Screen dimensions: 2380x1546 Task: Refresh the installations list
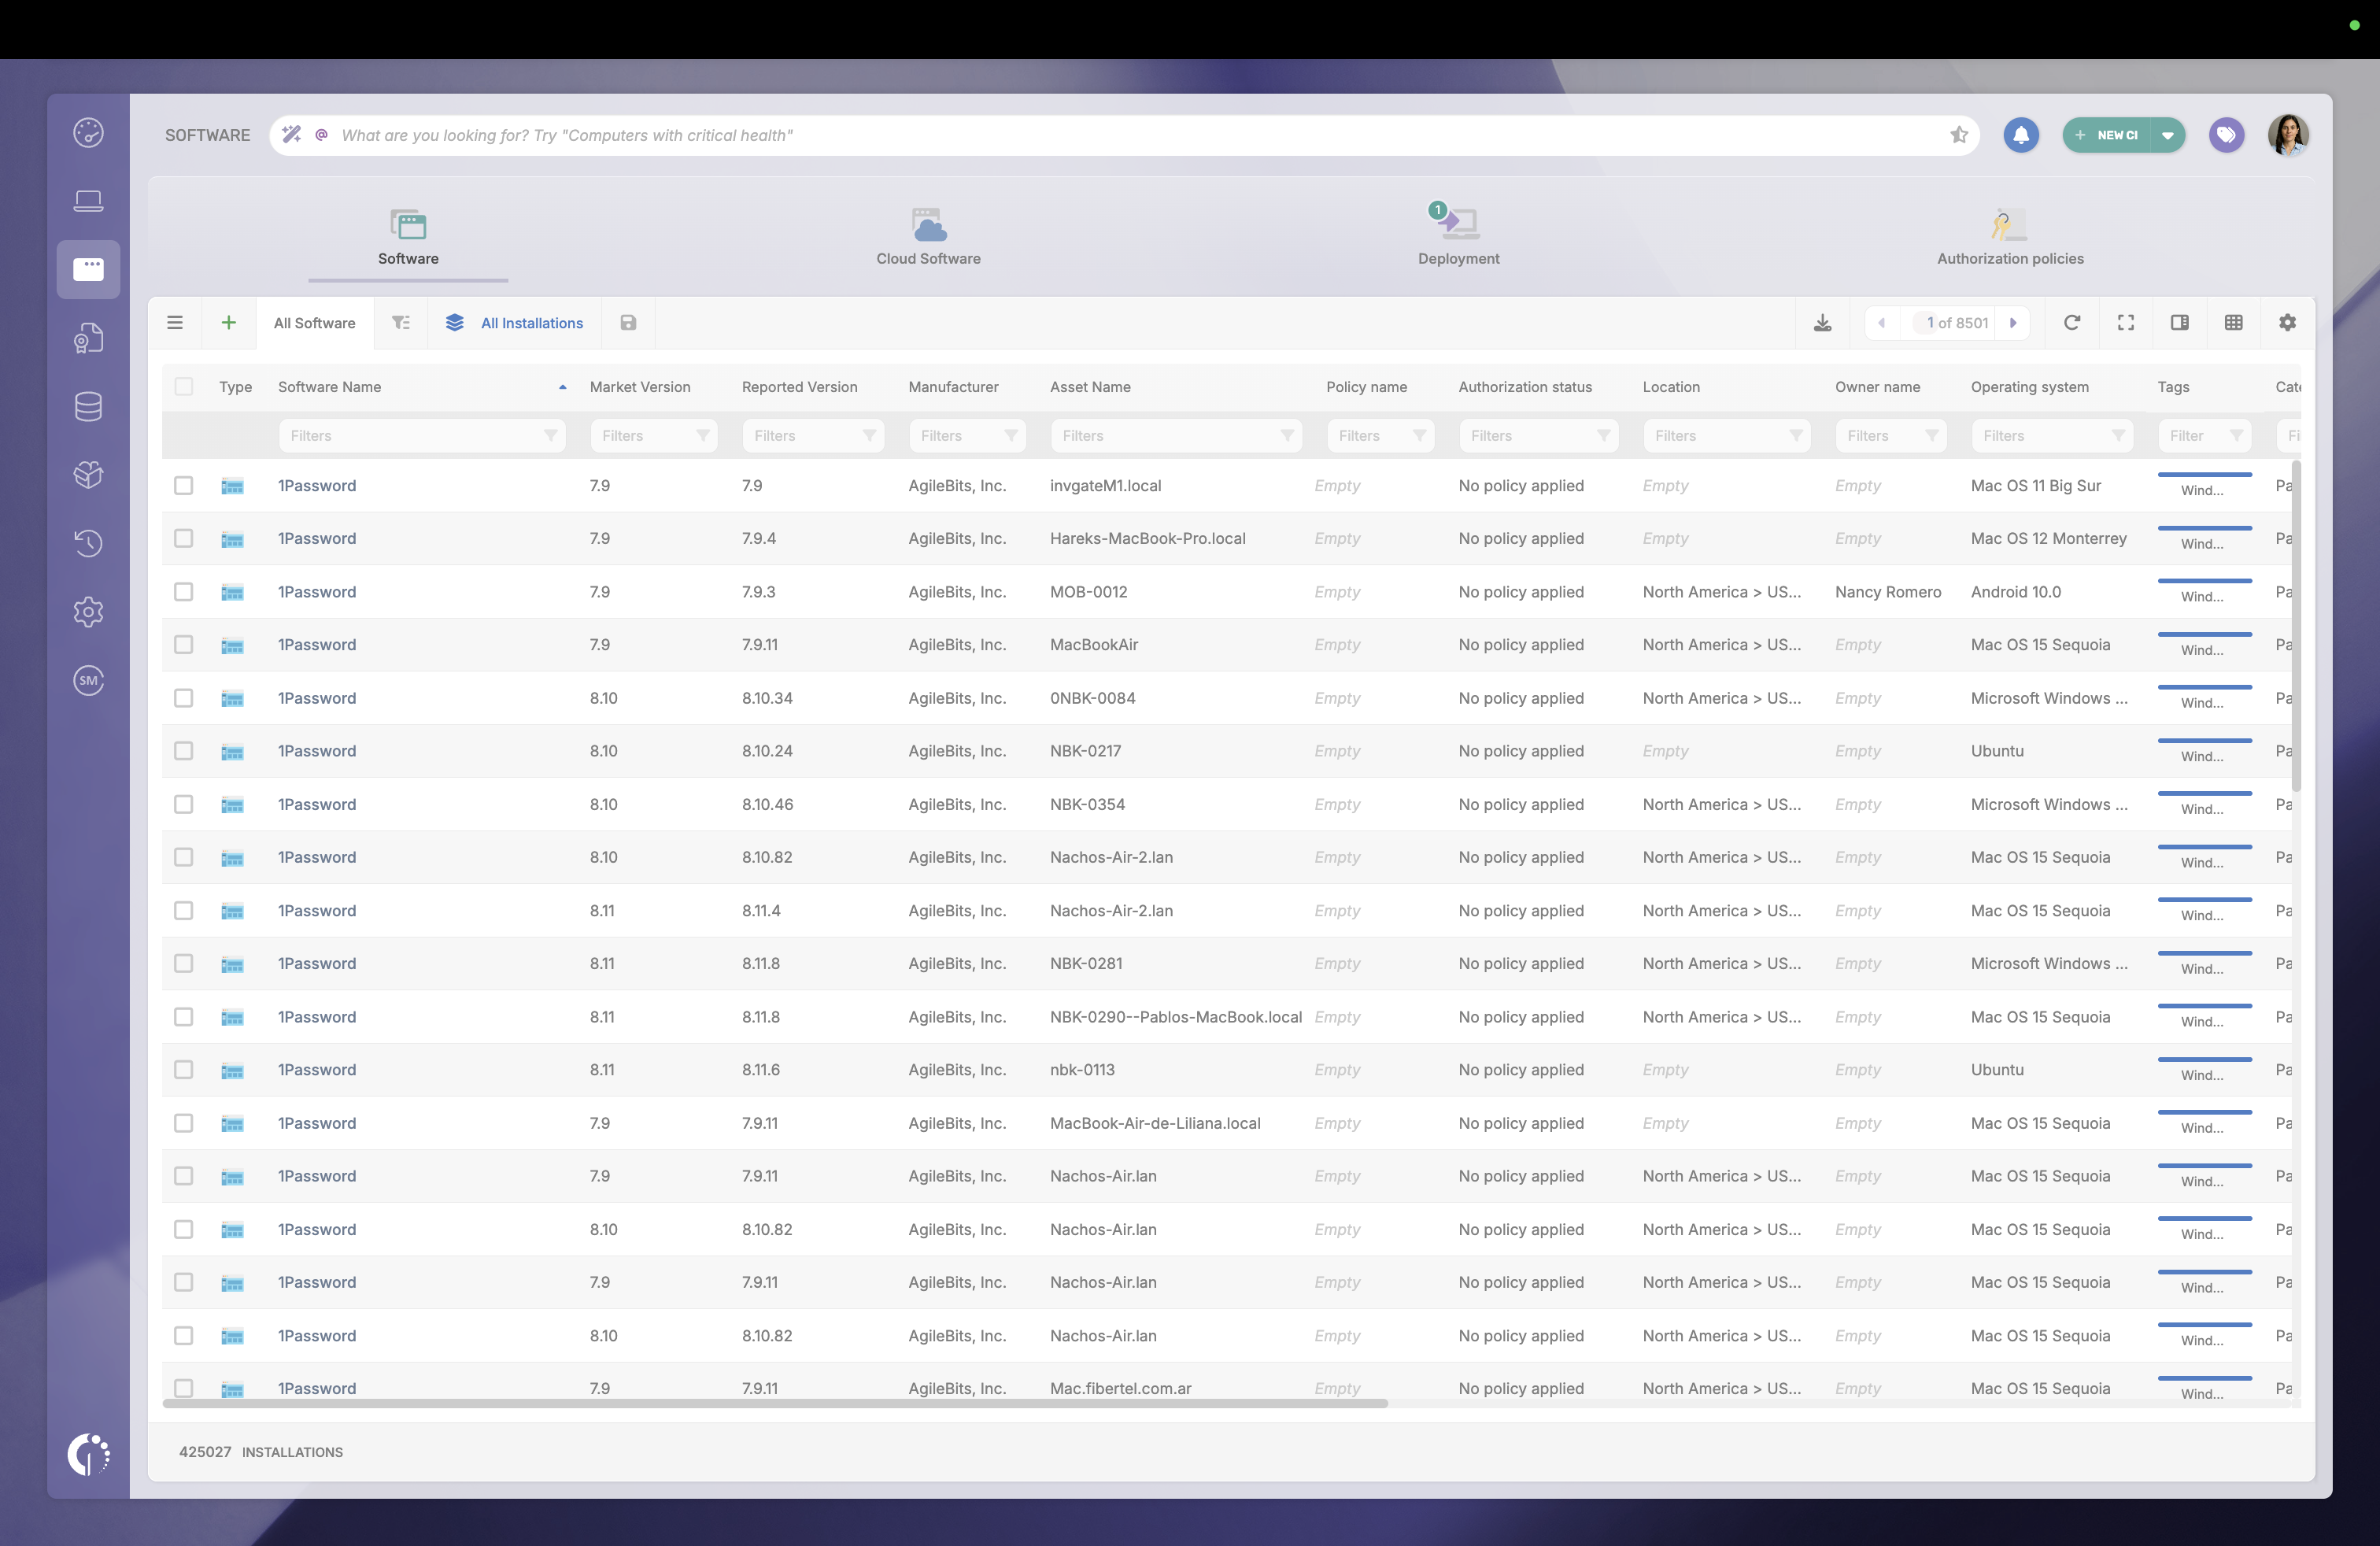(x=2073, y=322)
